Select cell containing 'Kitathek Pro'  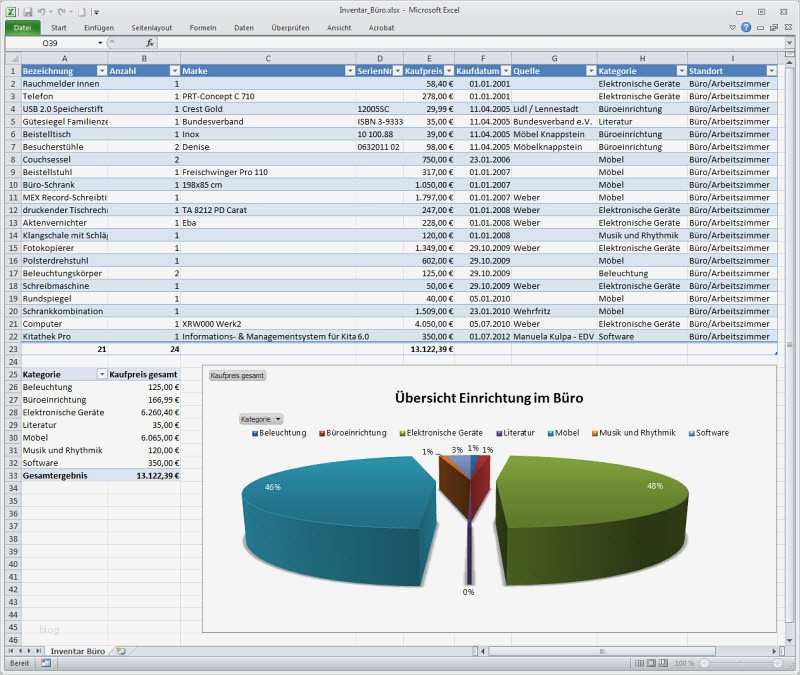(x=64, y=337)
